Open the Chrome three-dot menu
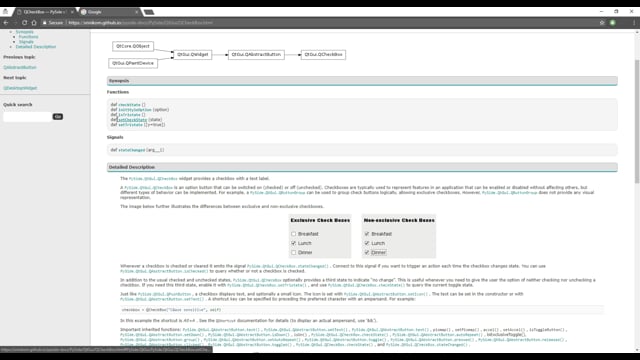 [x=634, y=23]
